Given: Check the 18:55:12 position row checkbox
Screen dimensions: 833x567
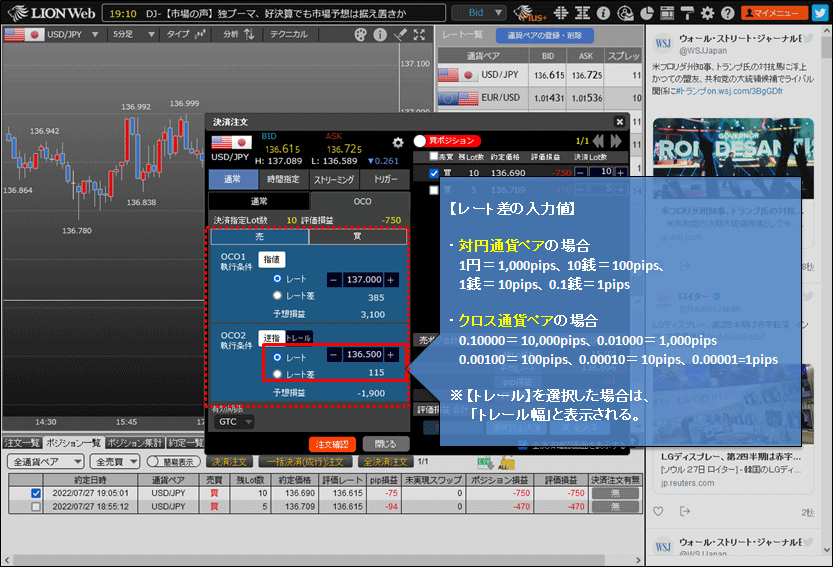Looking at the screenshot, I should click(36, 507).
